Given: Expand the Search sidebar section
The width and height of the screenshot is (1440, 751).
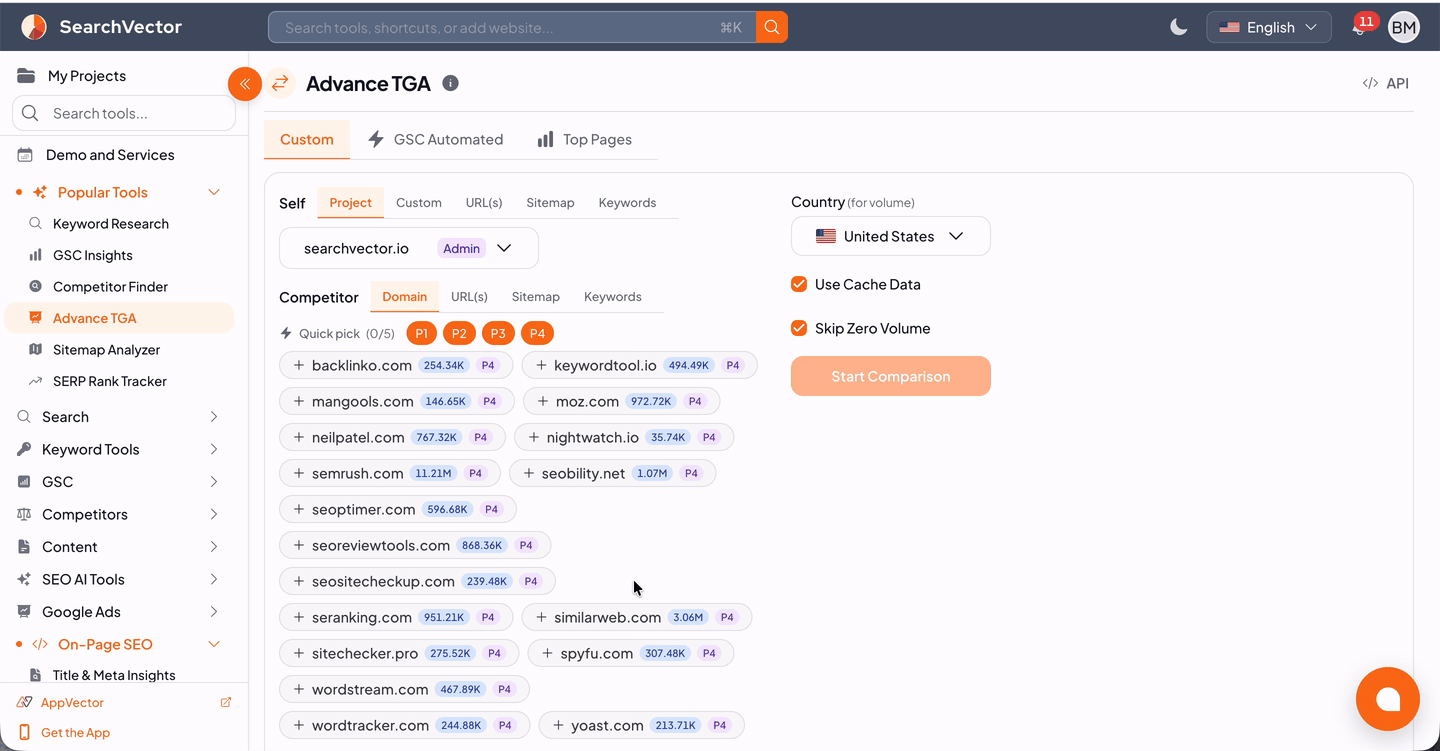Looking at the screenshot, I should [213, 417].
